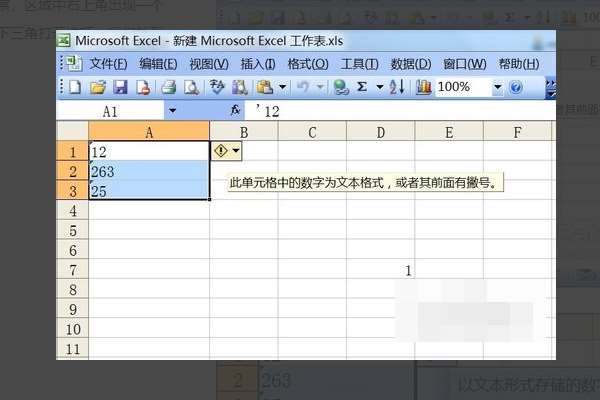Viewport: 600px width, 400px height.
Task: Select row 4 header
Action: coord(72,211)
